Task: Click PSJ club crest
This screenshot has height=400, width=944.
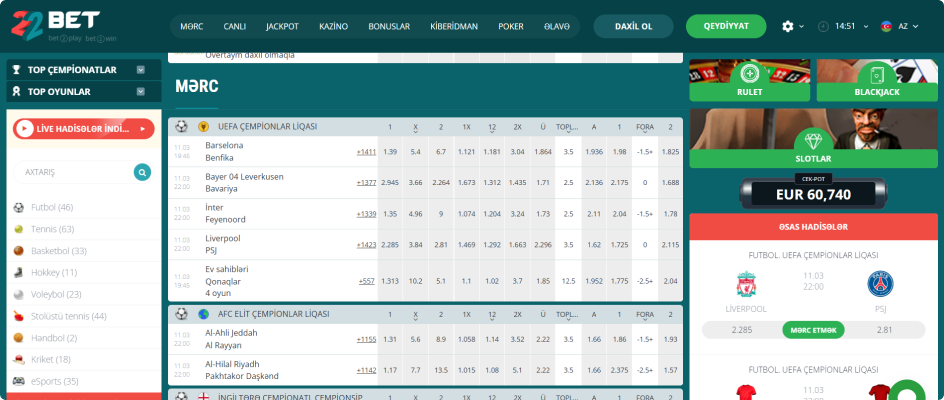Action: [x=880, y=284]
